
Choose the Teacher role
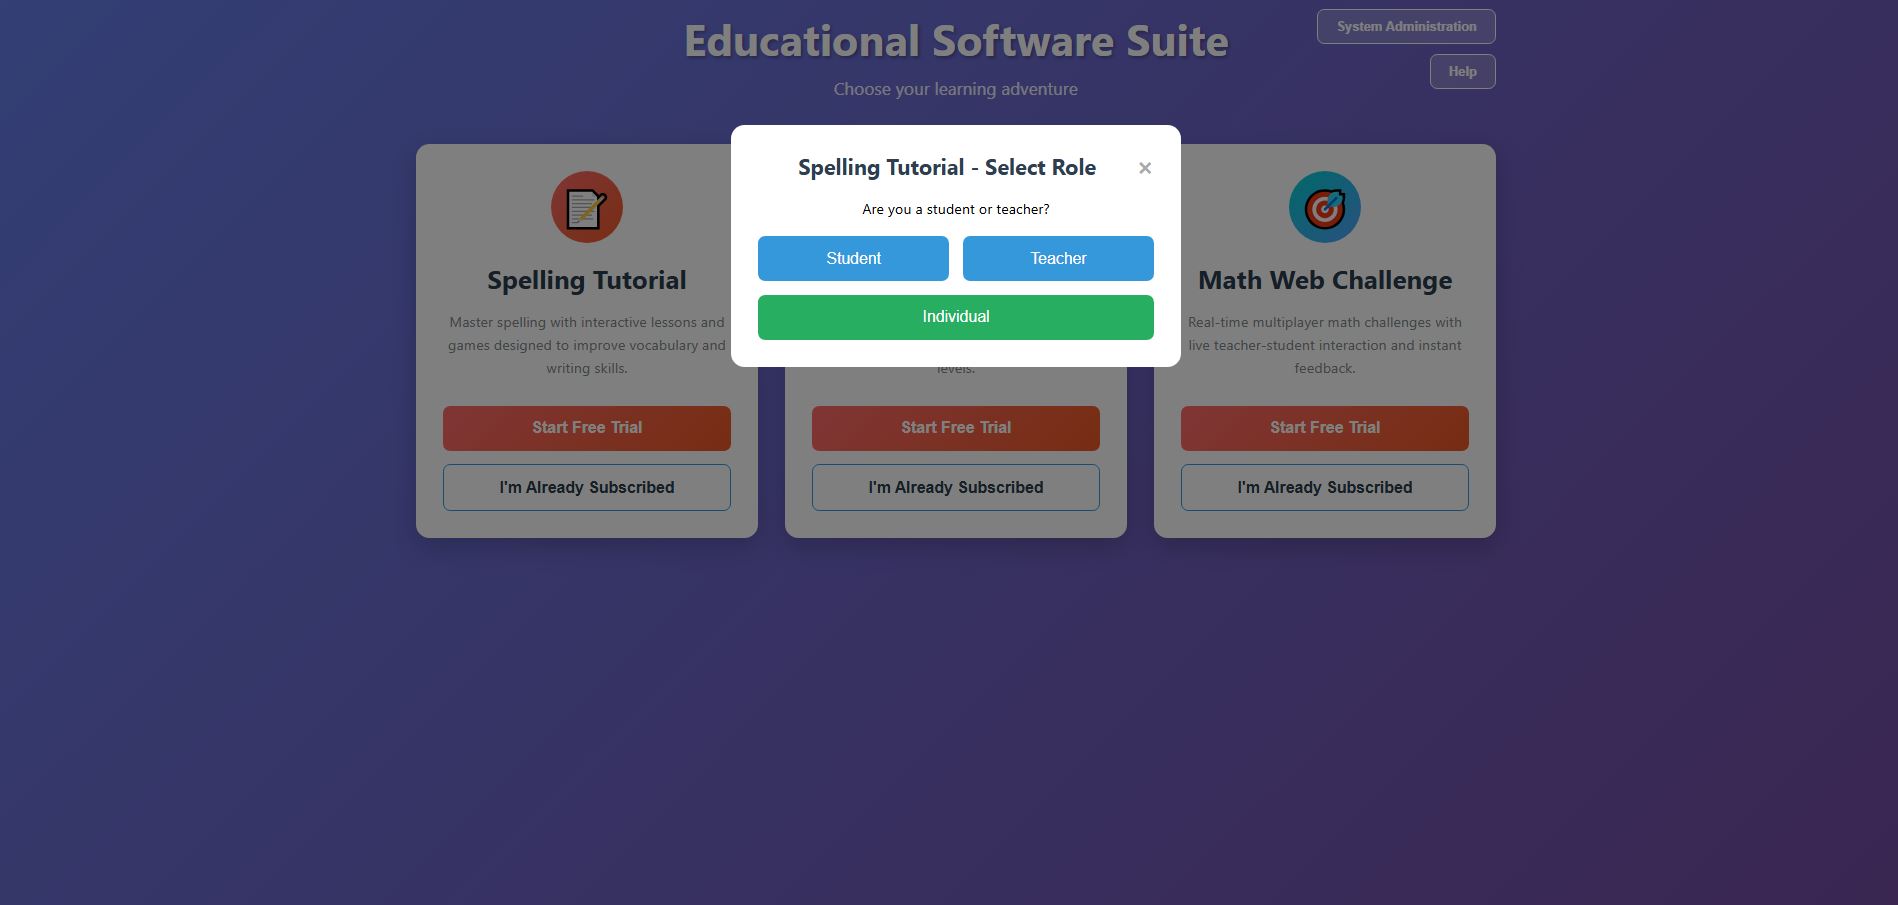tap(1058, 258)
